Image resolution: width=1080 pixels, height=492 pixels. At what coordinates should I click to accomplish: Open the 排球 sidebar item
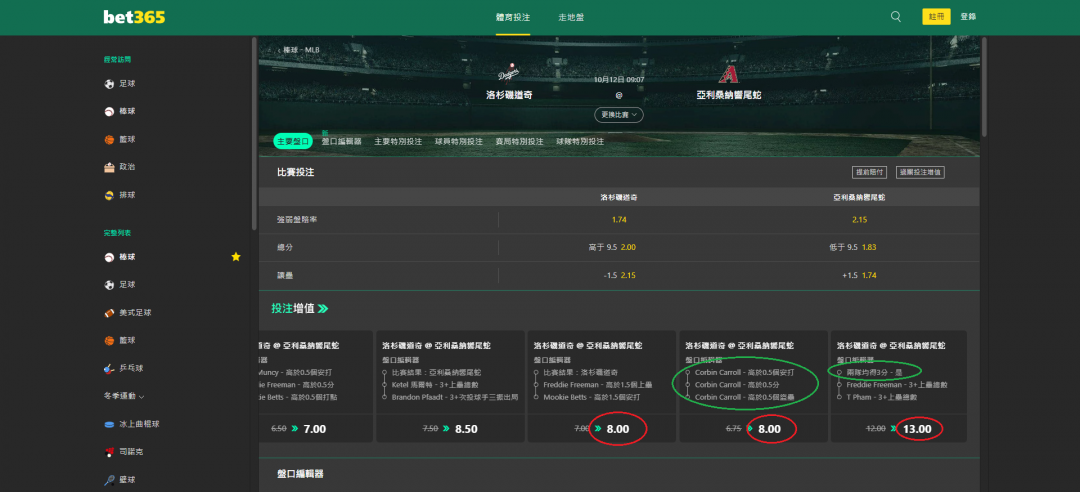127,195
